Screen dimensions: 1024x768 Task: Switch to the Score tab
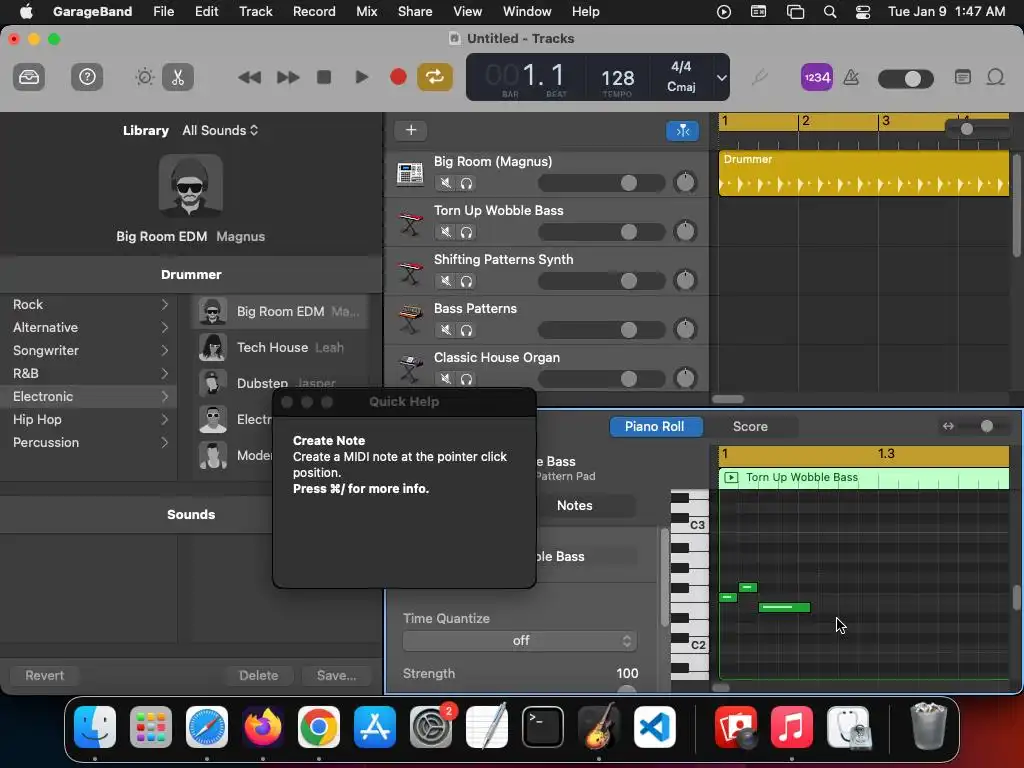[750, 426]
